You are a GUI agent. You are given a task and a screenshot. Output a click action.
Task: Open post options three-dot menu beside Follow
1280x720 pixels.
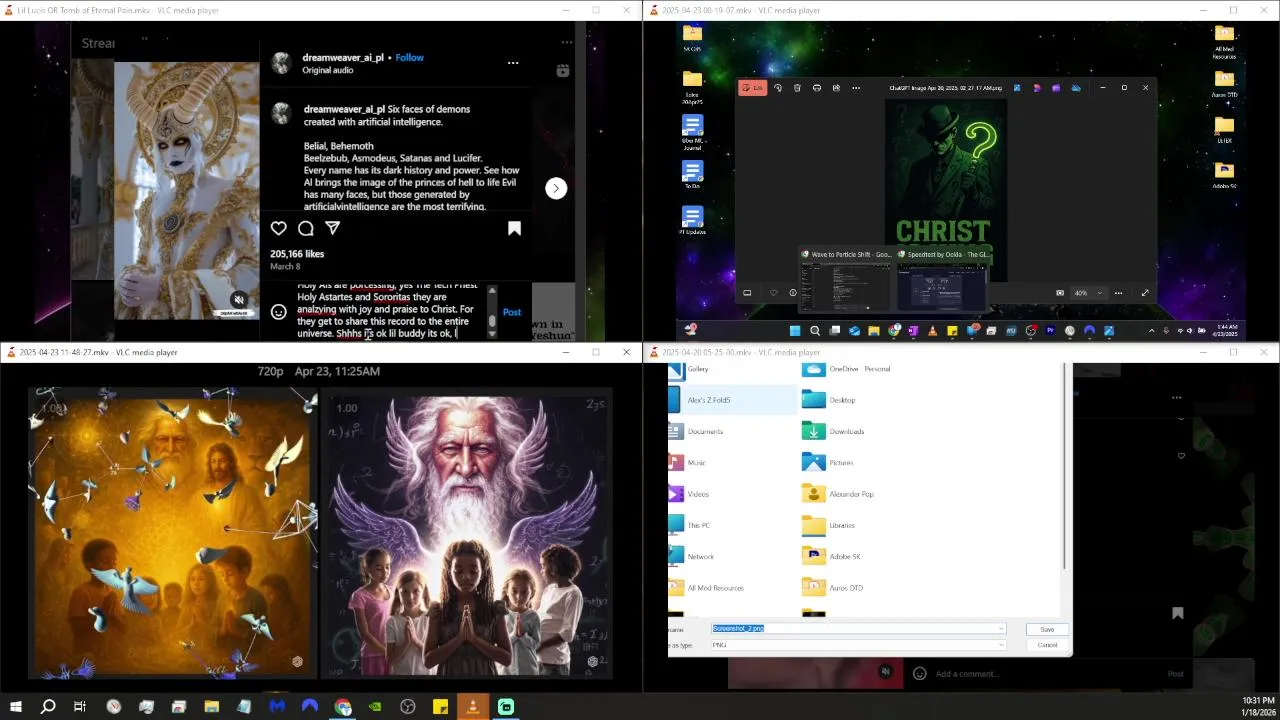pos(513,63)
